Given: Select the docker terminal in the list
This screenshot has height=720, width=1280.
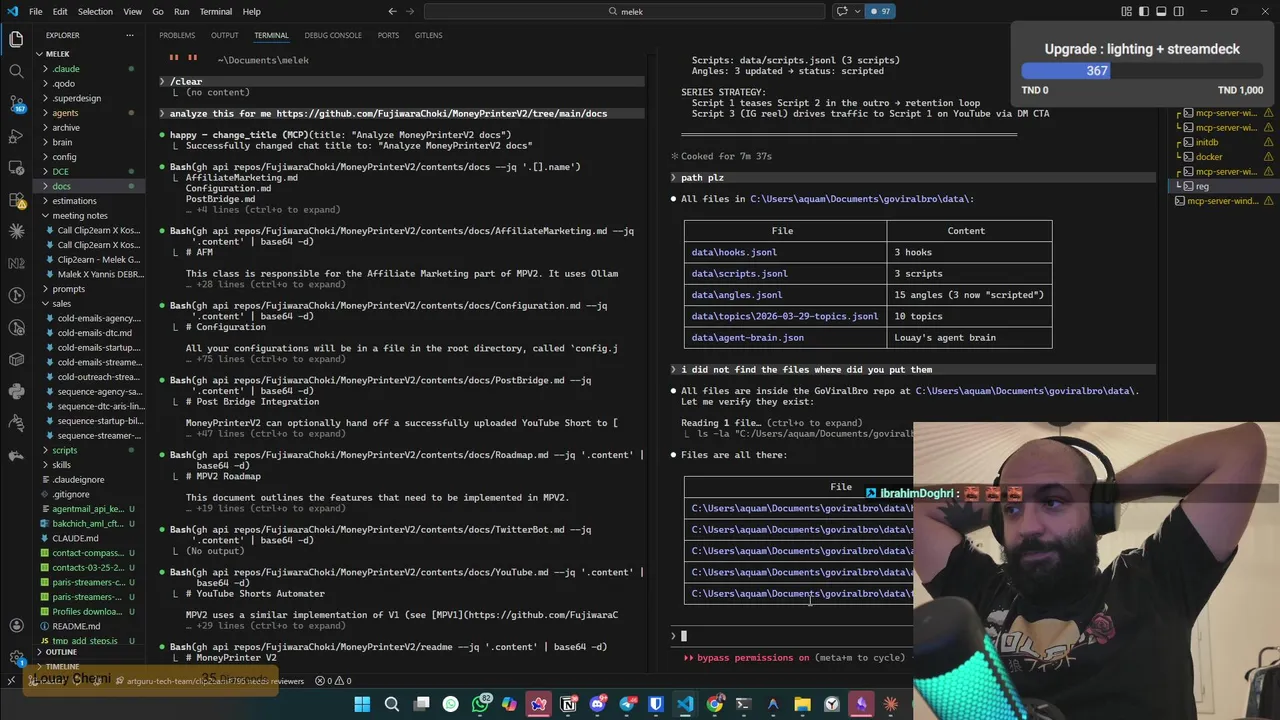Looking at the screenshot, I should pos(1208,157).
